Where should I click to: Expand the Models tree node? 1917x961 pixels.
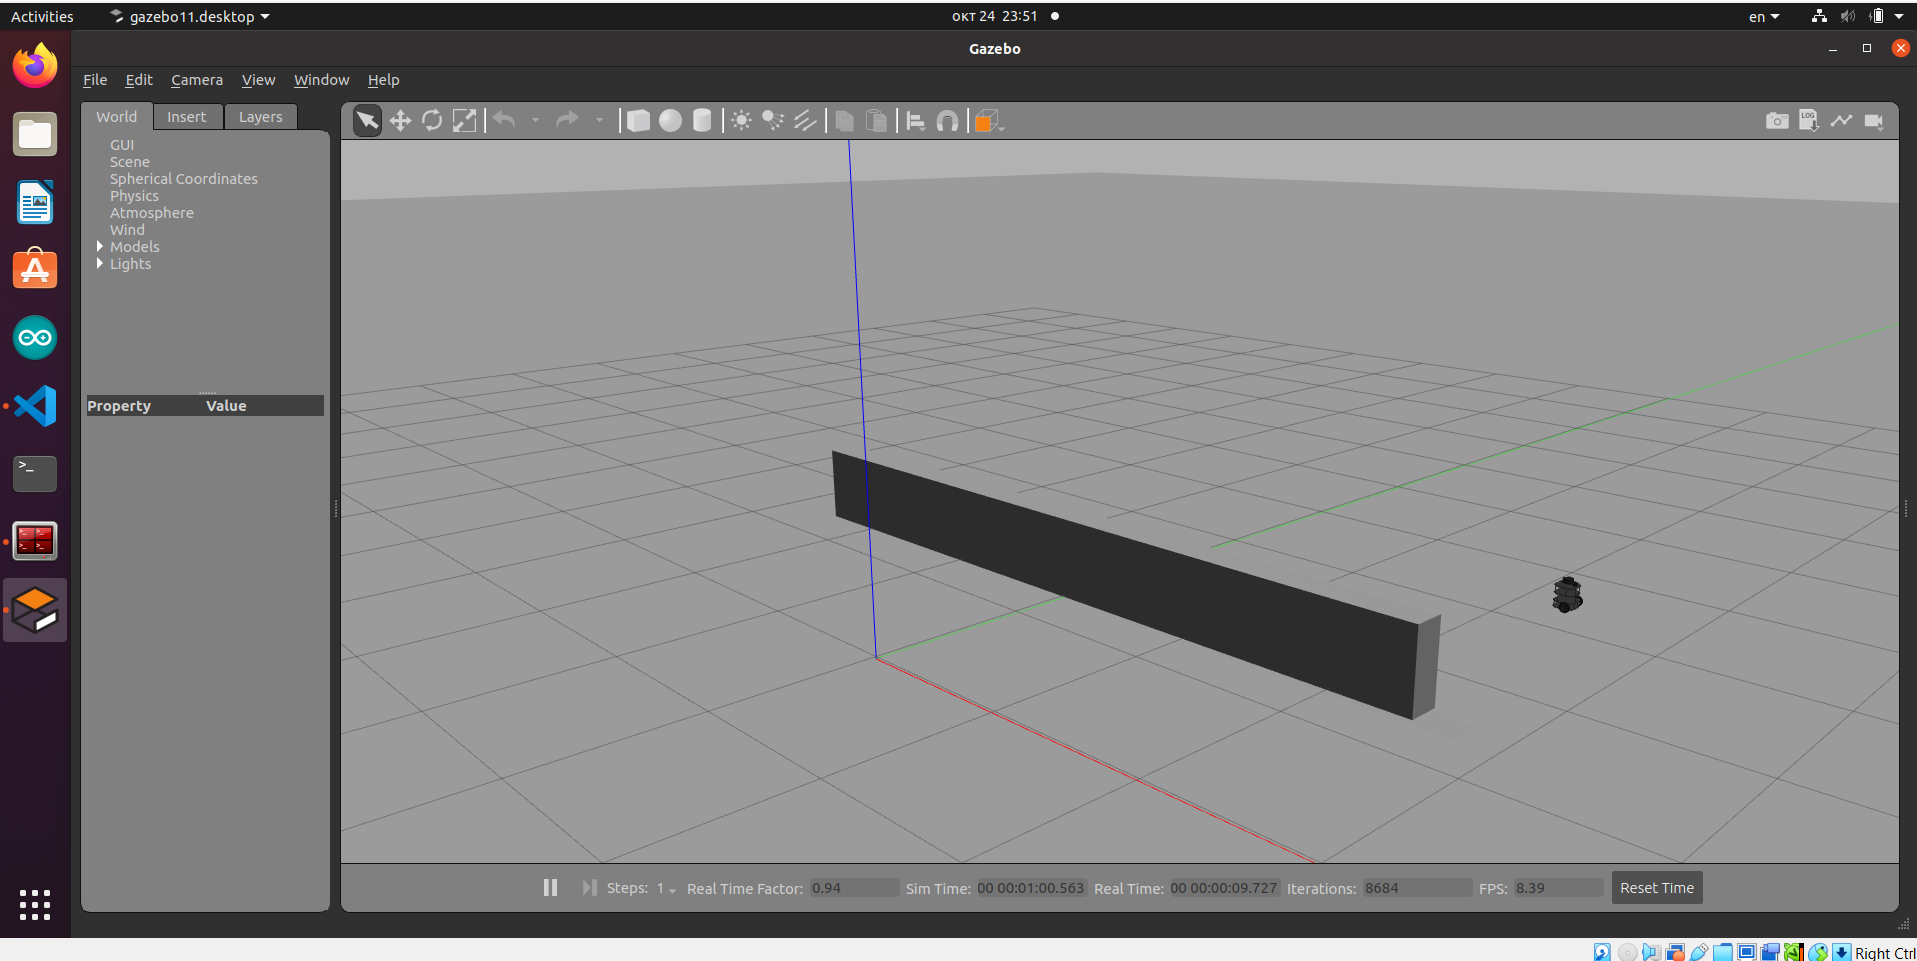pyautogui.click(x=100, y=247)
